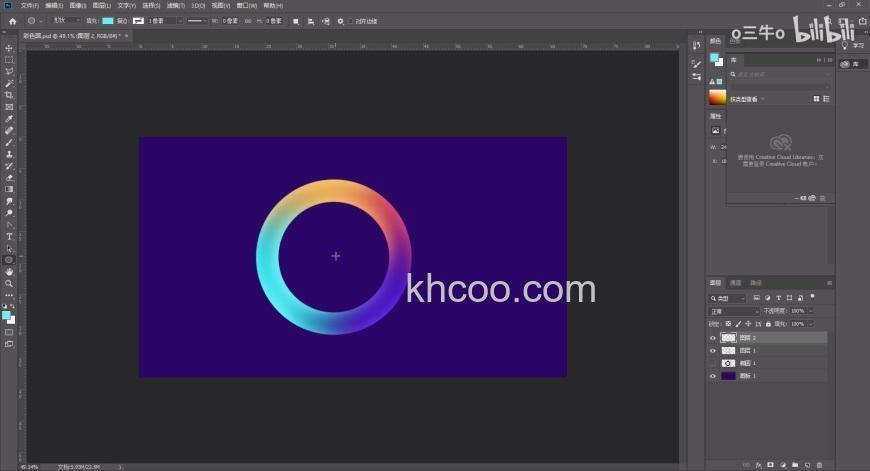Hide the 图层 1 layer
870x471 pixels.
click(x=713, y=351)
